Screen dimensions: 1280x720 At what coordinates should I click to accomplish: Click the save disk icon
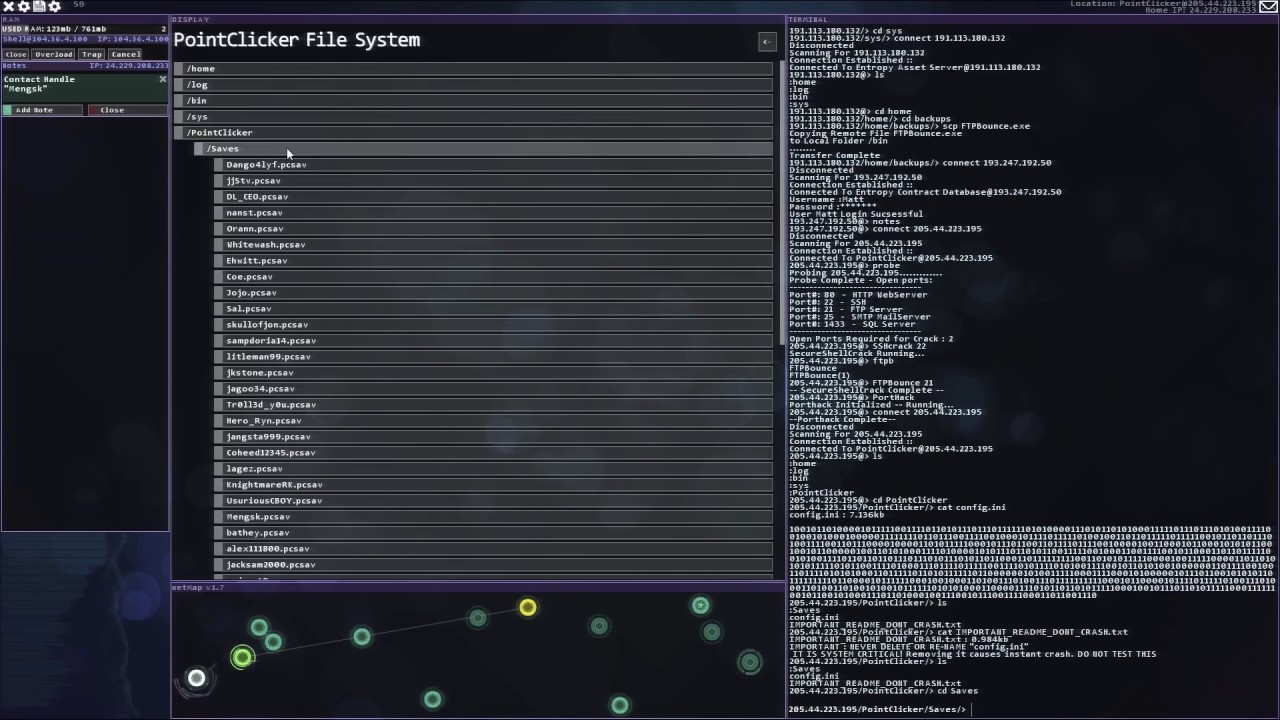coord(39,7)
